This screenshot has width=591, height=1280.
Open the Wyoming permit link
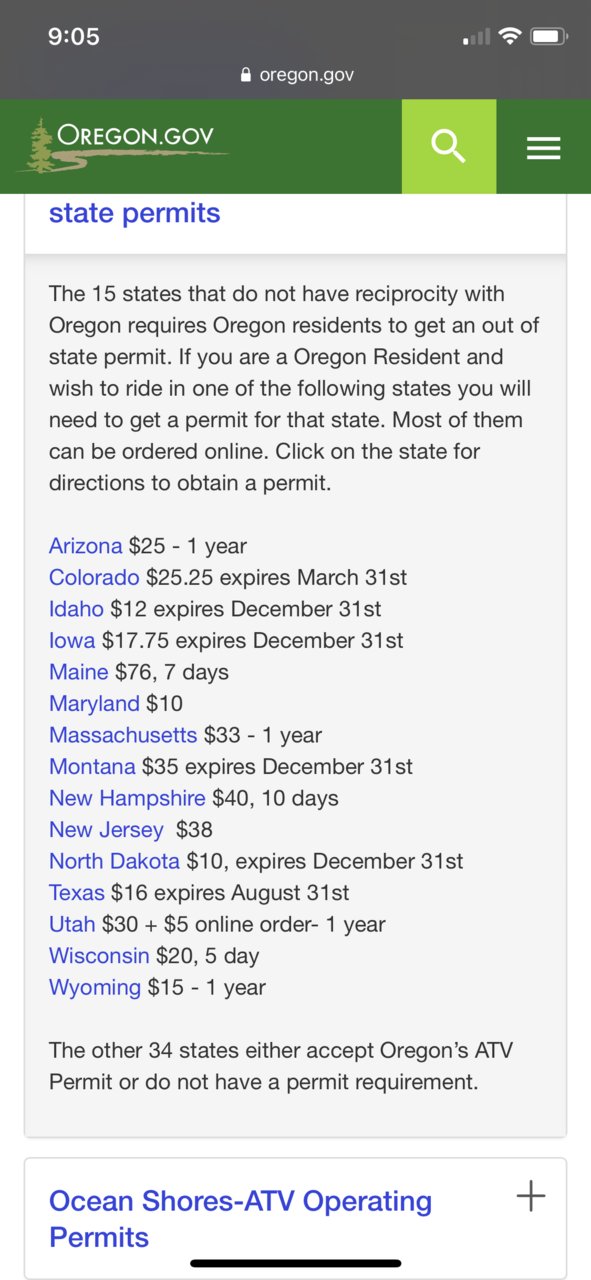pos(95,987)
